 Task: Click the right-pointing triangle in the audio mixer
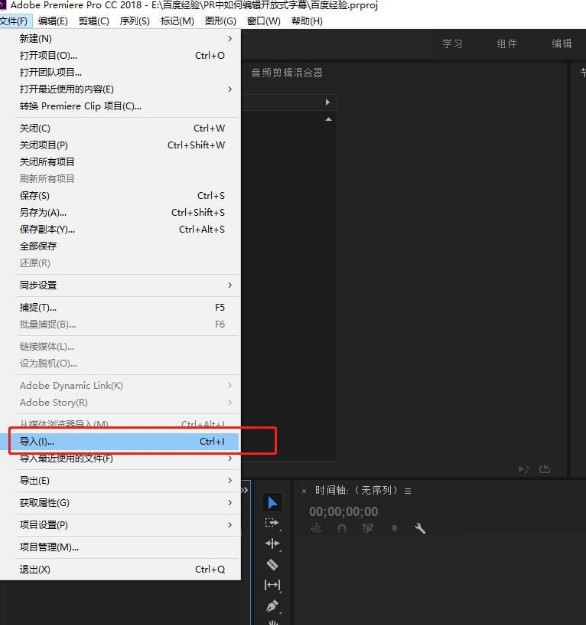(x=327, y=102)
